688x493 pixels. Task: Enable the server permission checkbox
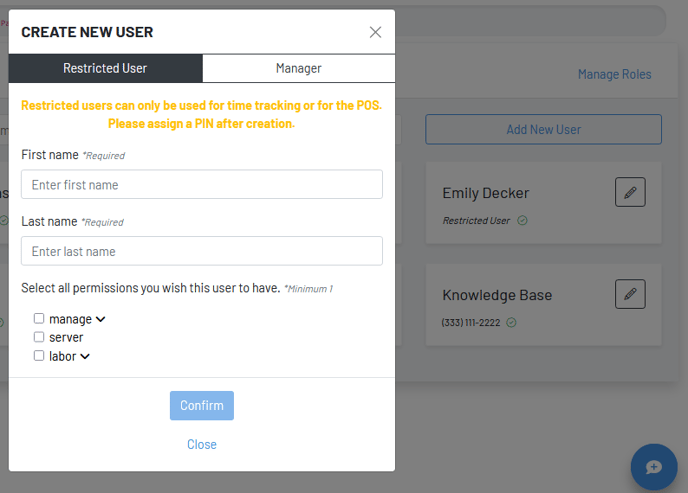[x=39, y=338]
